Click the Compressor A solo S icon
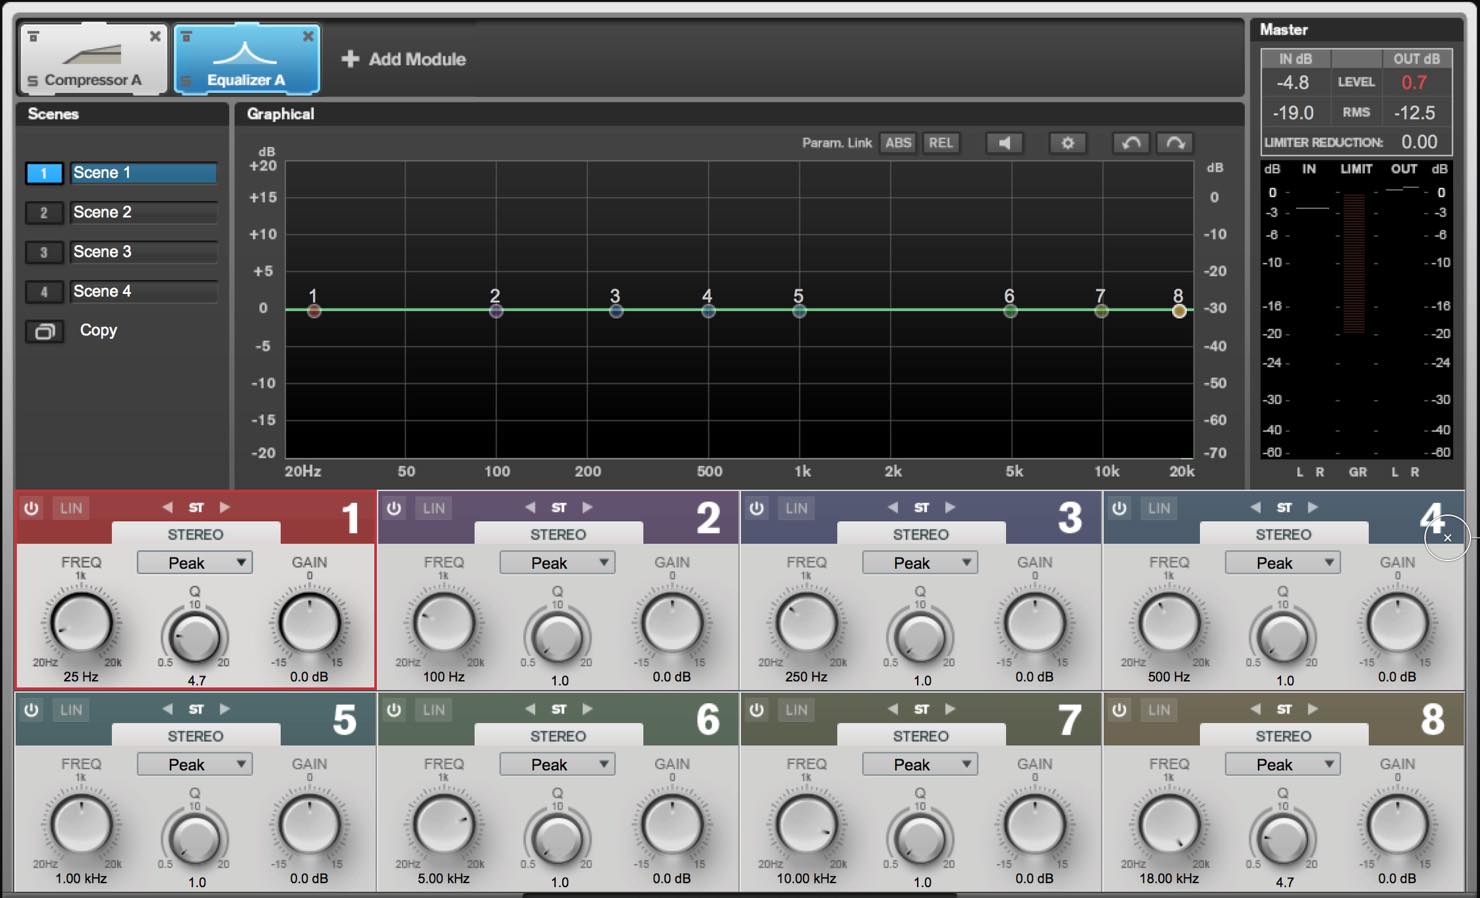 33,81
